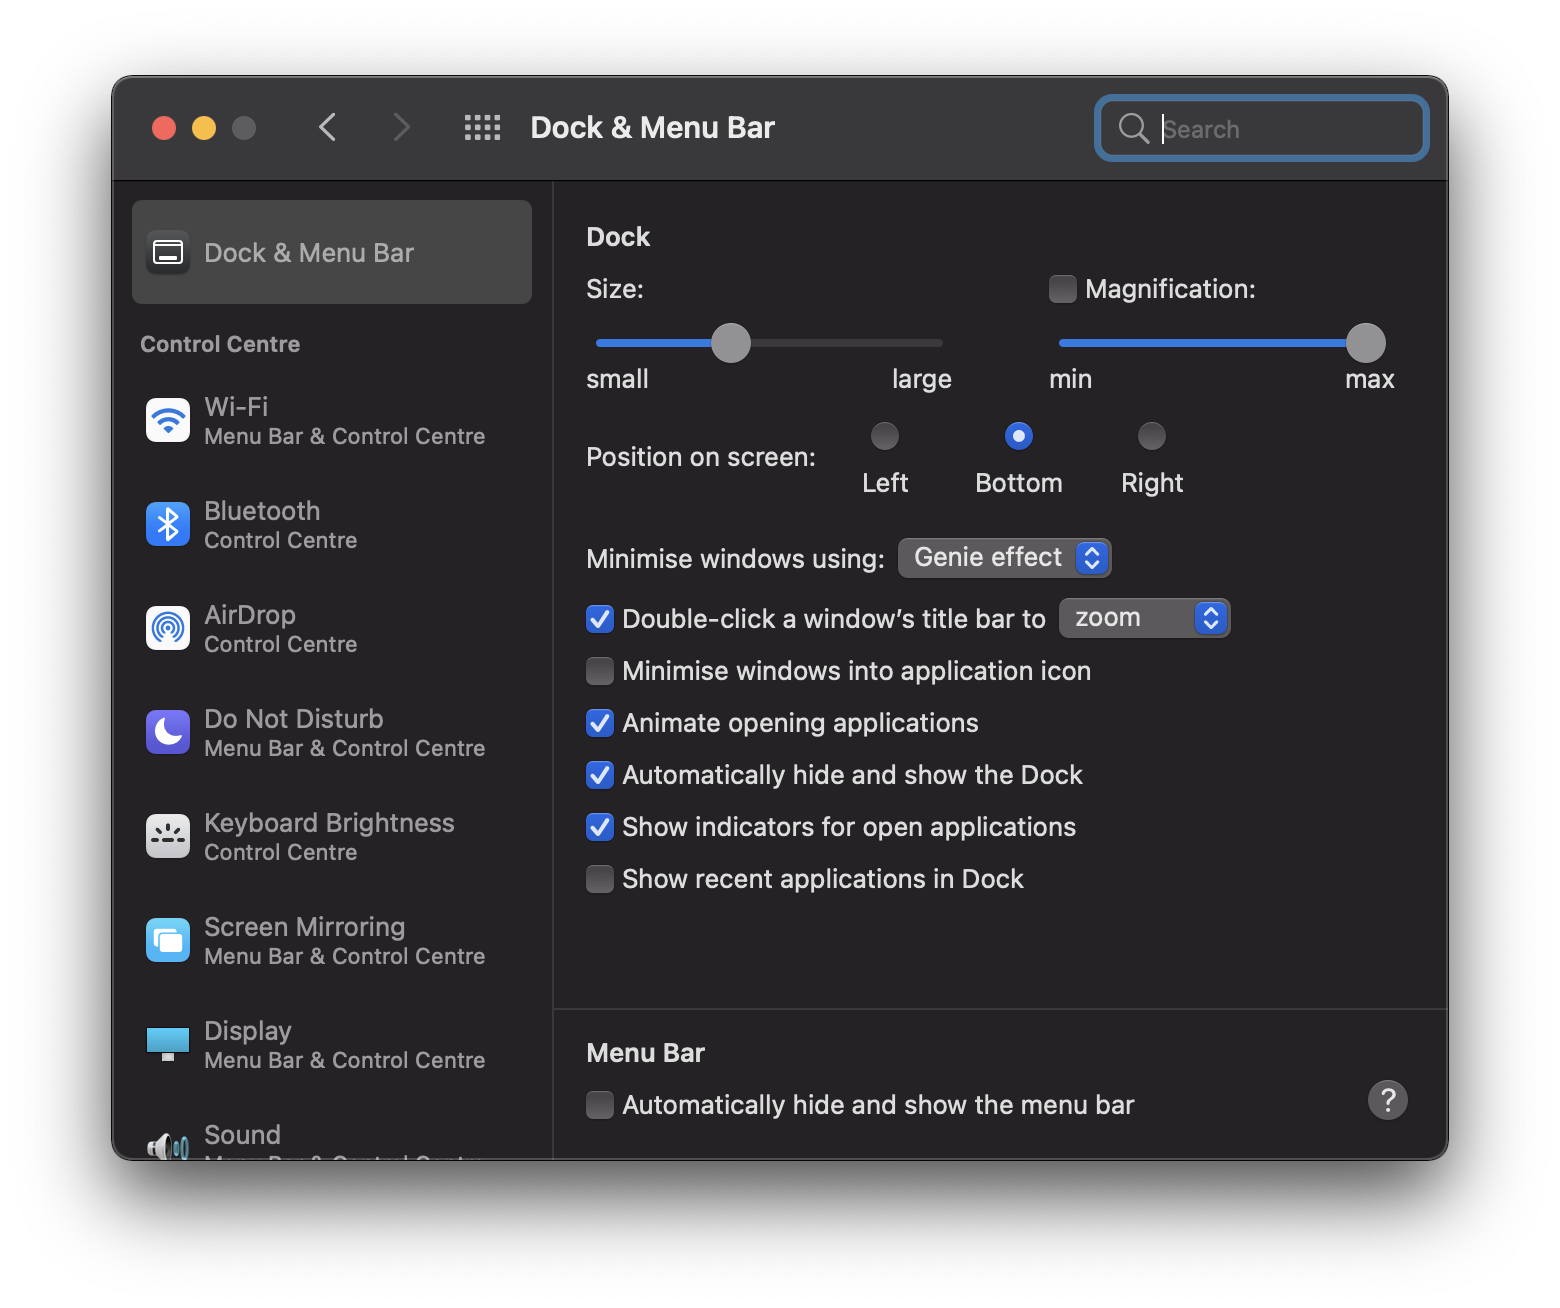Select Left dock position radio button
The width and height of the screenshot is (1560, 1308).
point(885,437)
